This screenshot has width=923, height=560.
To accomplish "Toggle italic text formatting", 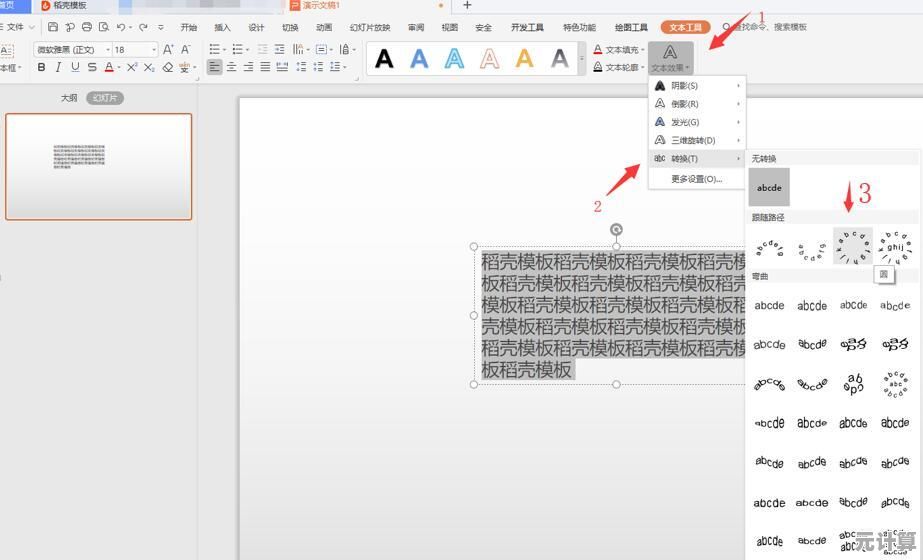I will pyautogui.click(x=58, y=68).
